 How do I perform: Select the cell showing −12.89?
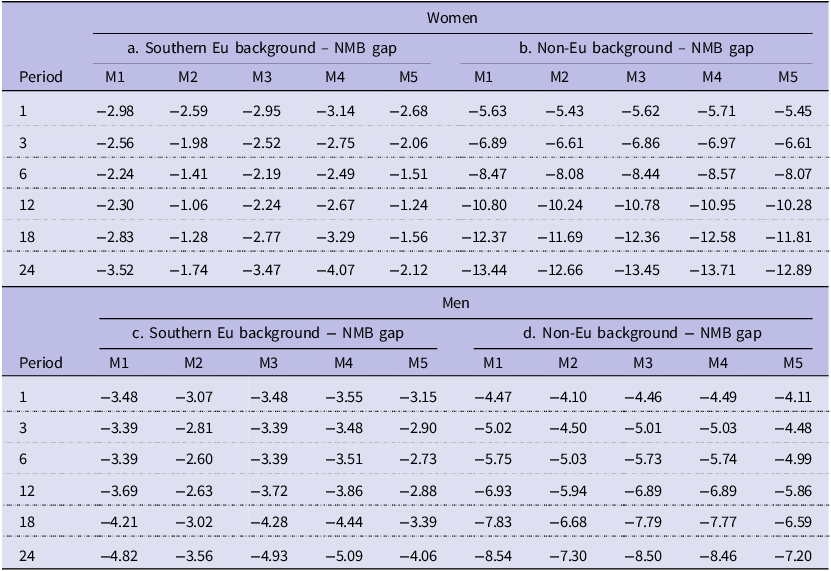(x=789, y=270)
